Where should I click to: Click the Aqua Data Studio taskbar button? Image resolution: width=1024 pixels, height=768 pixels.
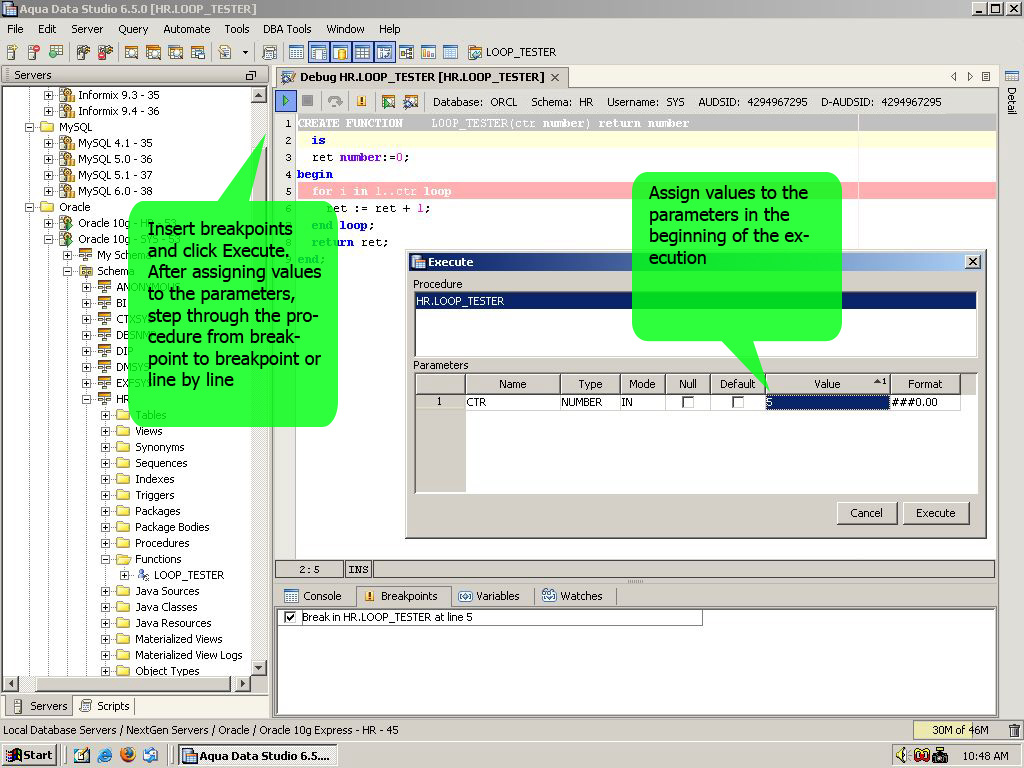point(258,756)
